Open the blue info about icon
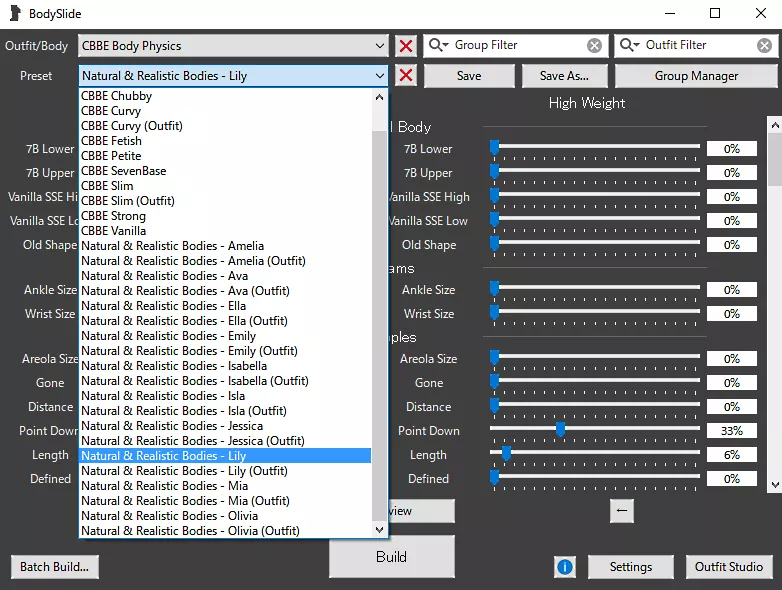The width and height of the screenshot is (782, 590). click(x=565, y=567)
